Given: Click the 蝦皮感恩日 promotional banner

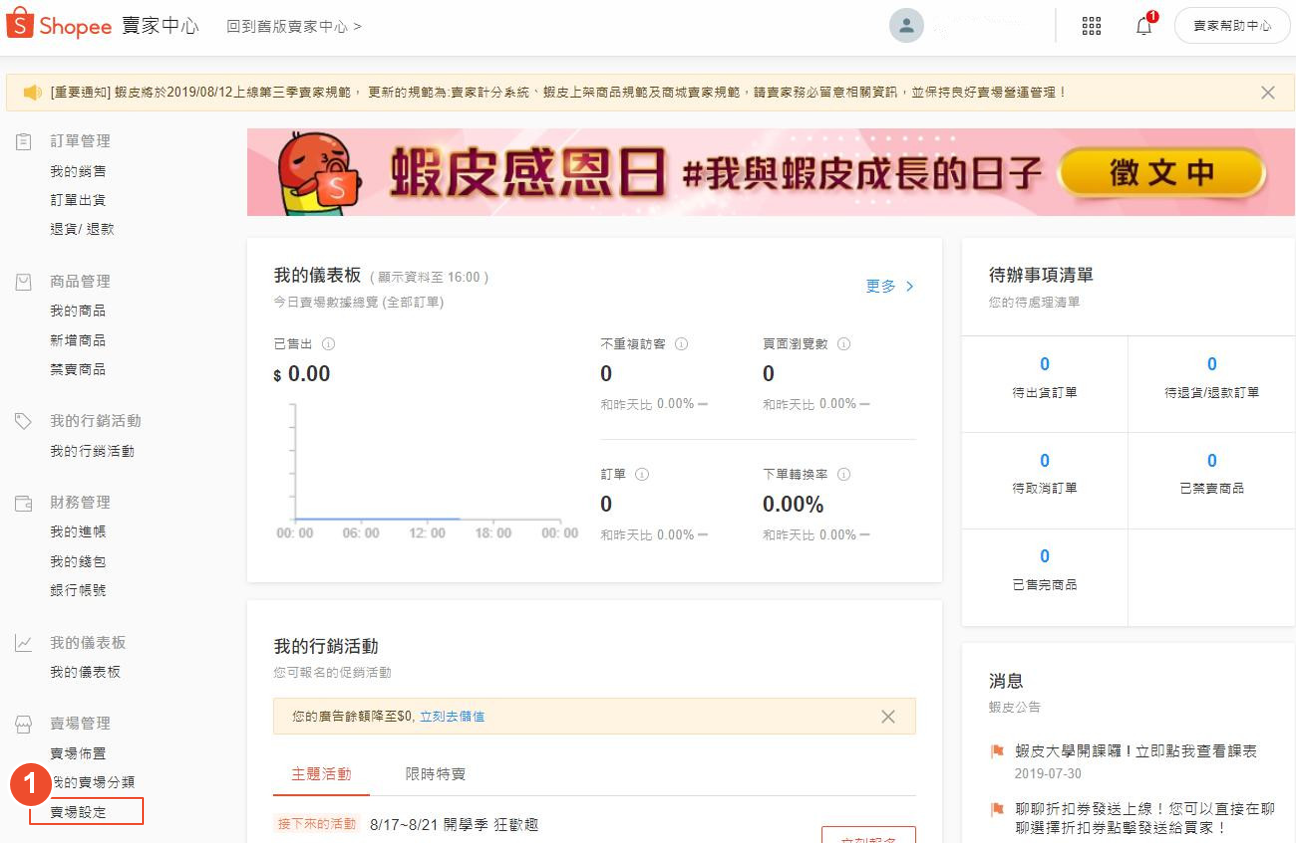Looking at the screenshot, I should [x=770, y=172].
